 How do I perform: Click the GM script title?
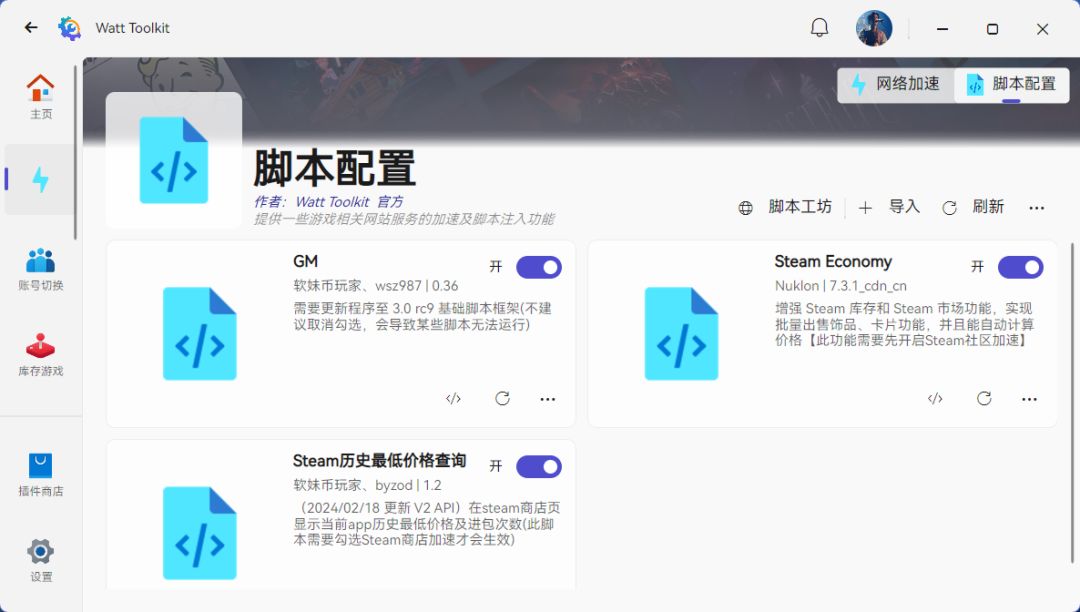click(305, 262)
